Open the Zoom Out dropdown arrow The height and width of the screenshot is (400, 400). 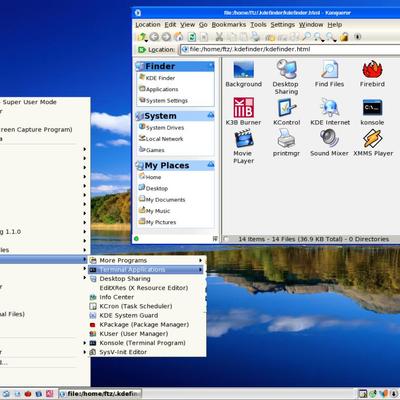[335, 40]
